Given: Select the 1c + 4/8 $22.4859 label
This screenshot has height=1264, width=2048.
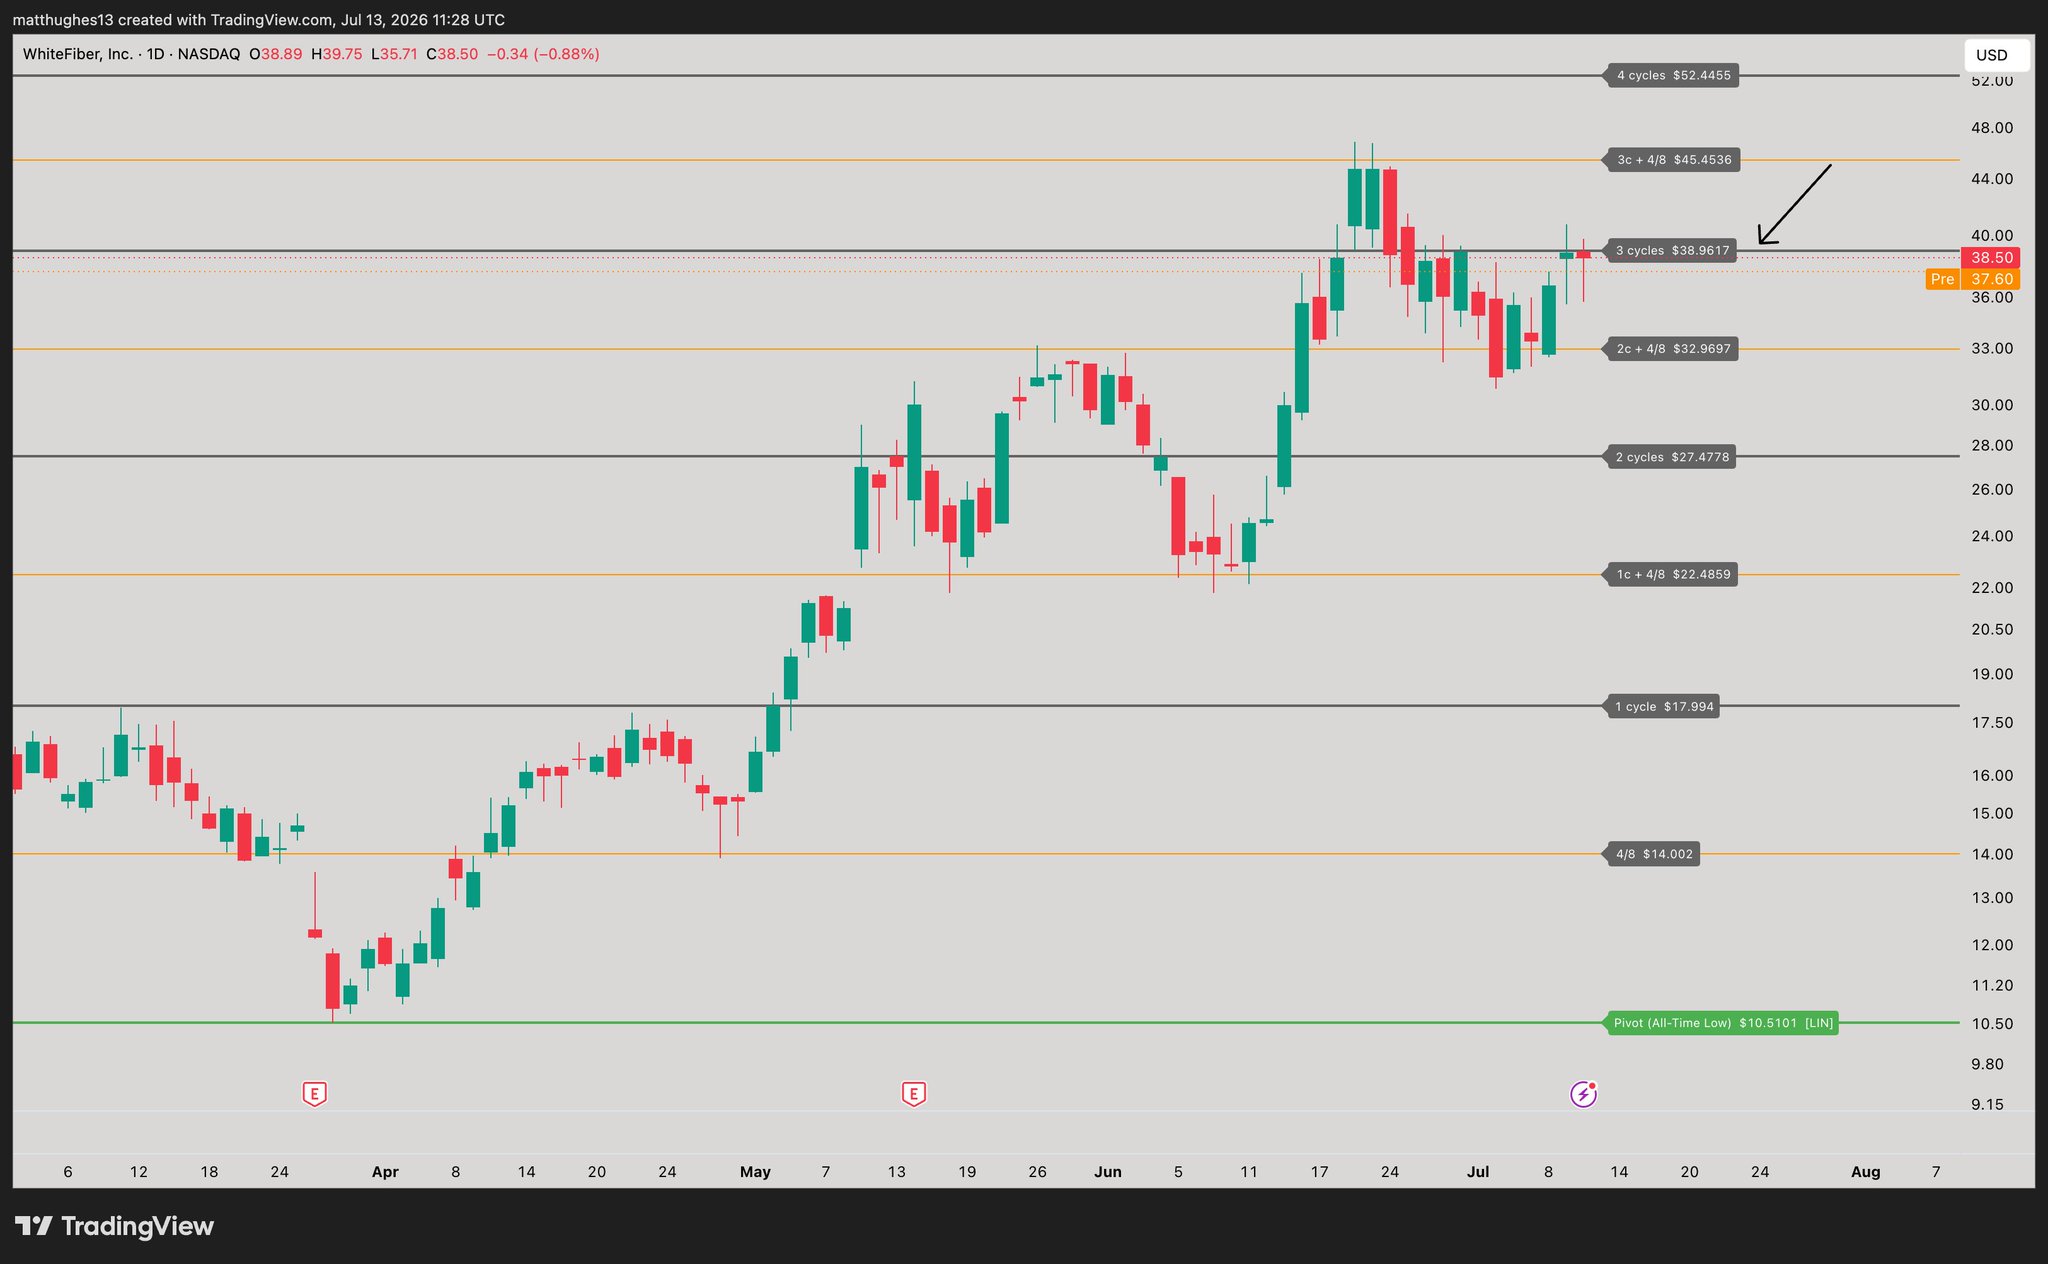Looking at the screenshot, I should pos(1672,575).
